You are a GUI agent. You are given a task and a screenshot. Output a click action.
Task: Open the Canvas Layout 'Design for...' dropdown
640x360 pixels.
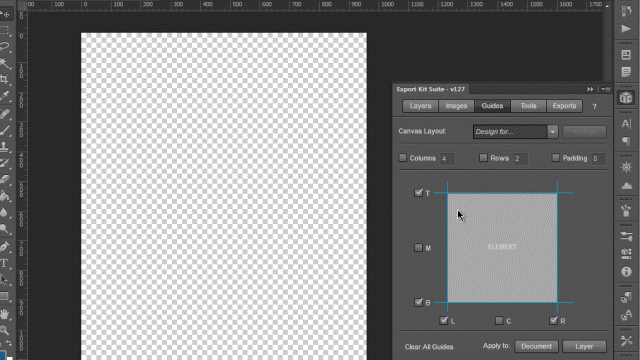pyautogui.click(x=515, y=131)
